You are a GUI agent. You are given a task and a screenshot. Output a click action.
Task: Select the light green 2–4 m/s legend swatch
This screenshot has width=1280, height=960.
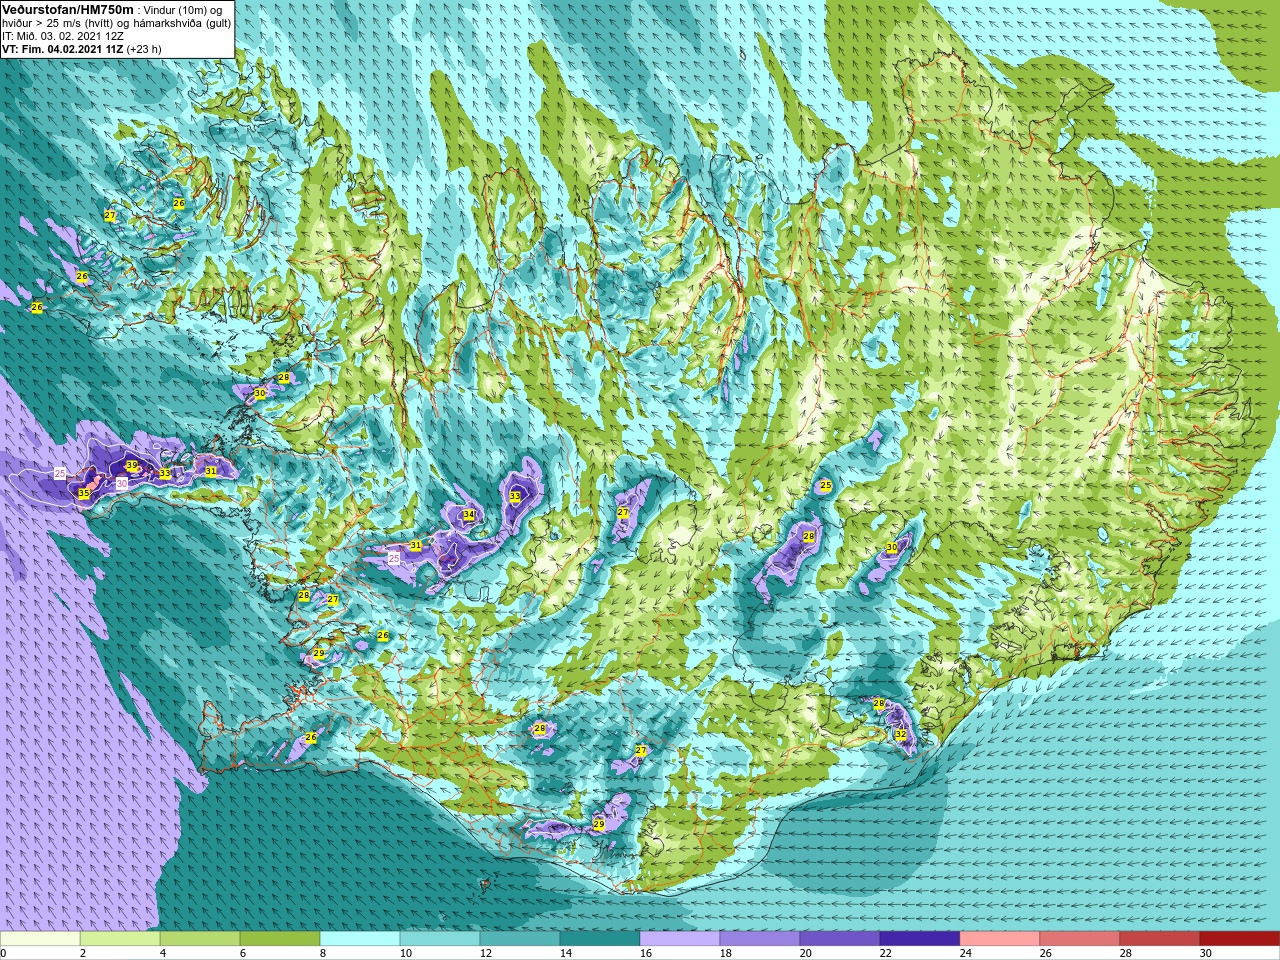(x=120, y=939)
